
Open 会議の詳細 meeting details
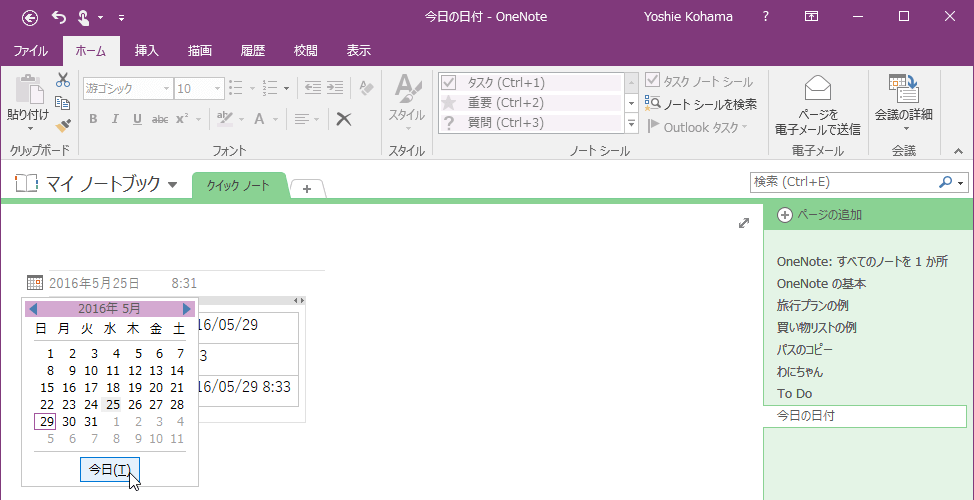(x=904, y=103)
